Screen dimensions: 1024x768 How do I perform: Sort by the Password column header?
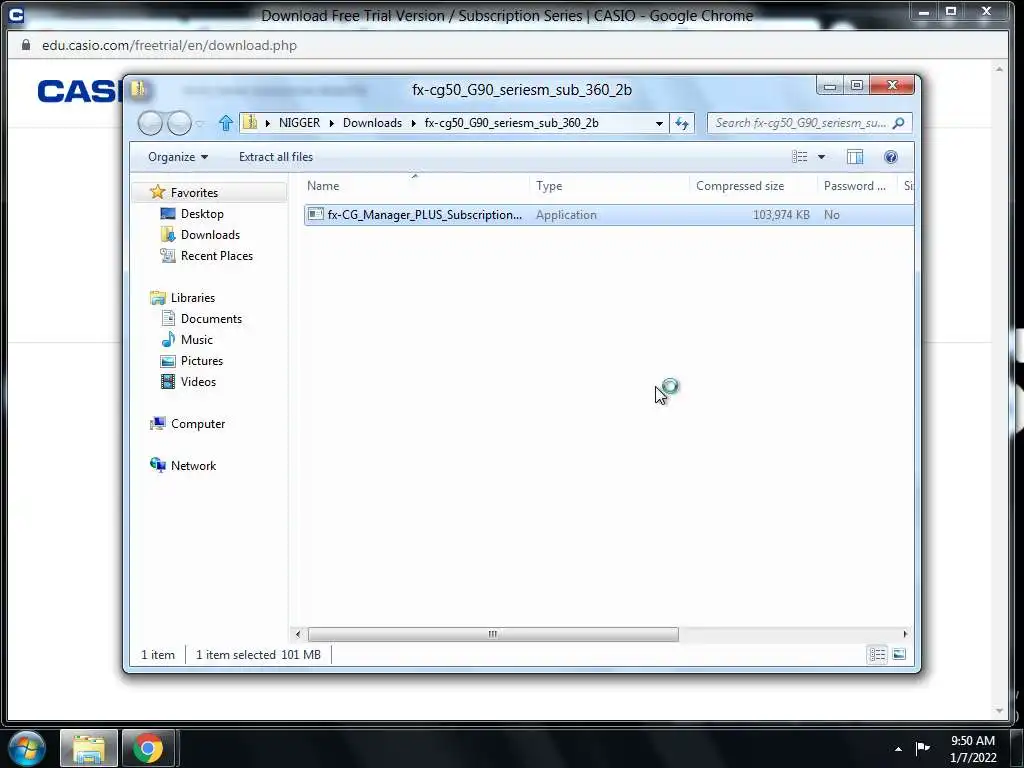pos(857,185)
